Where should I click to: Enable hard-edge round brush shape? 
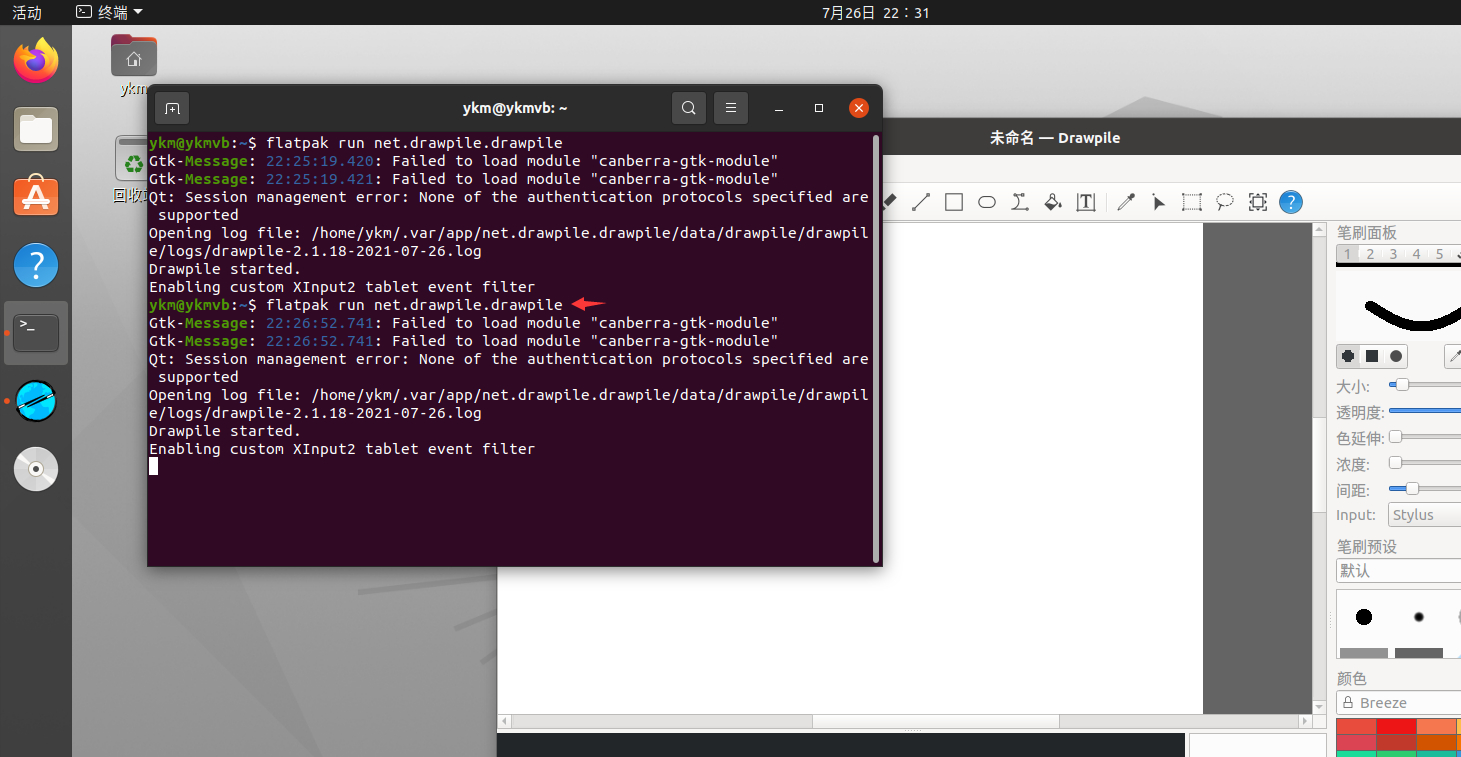[x=1348, y=356]
